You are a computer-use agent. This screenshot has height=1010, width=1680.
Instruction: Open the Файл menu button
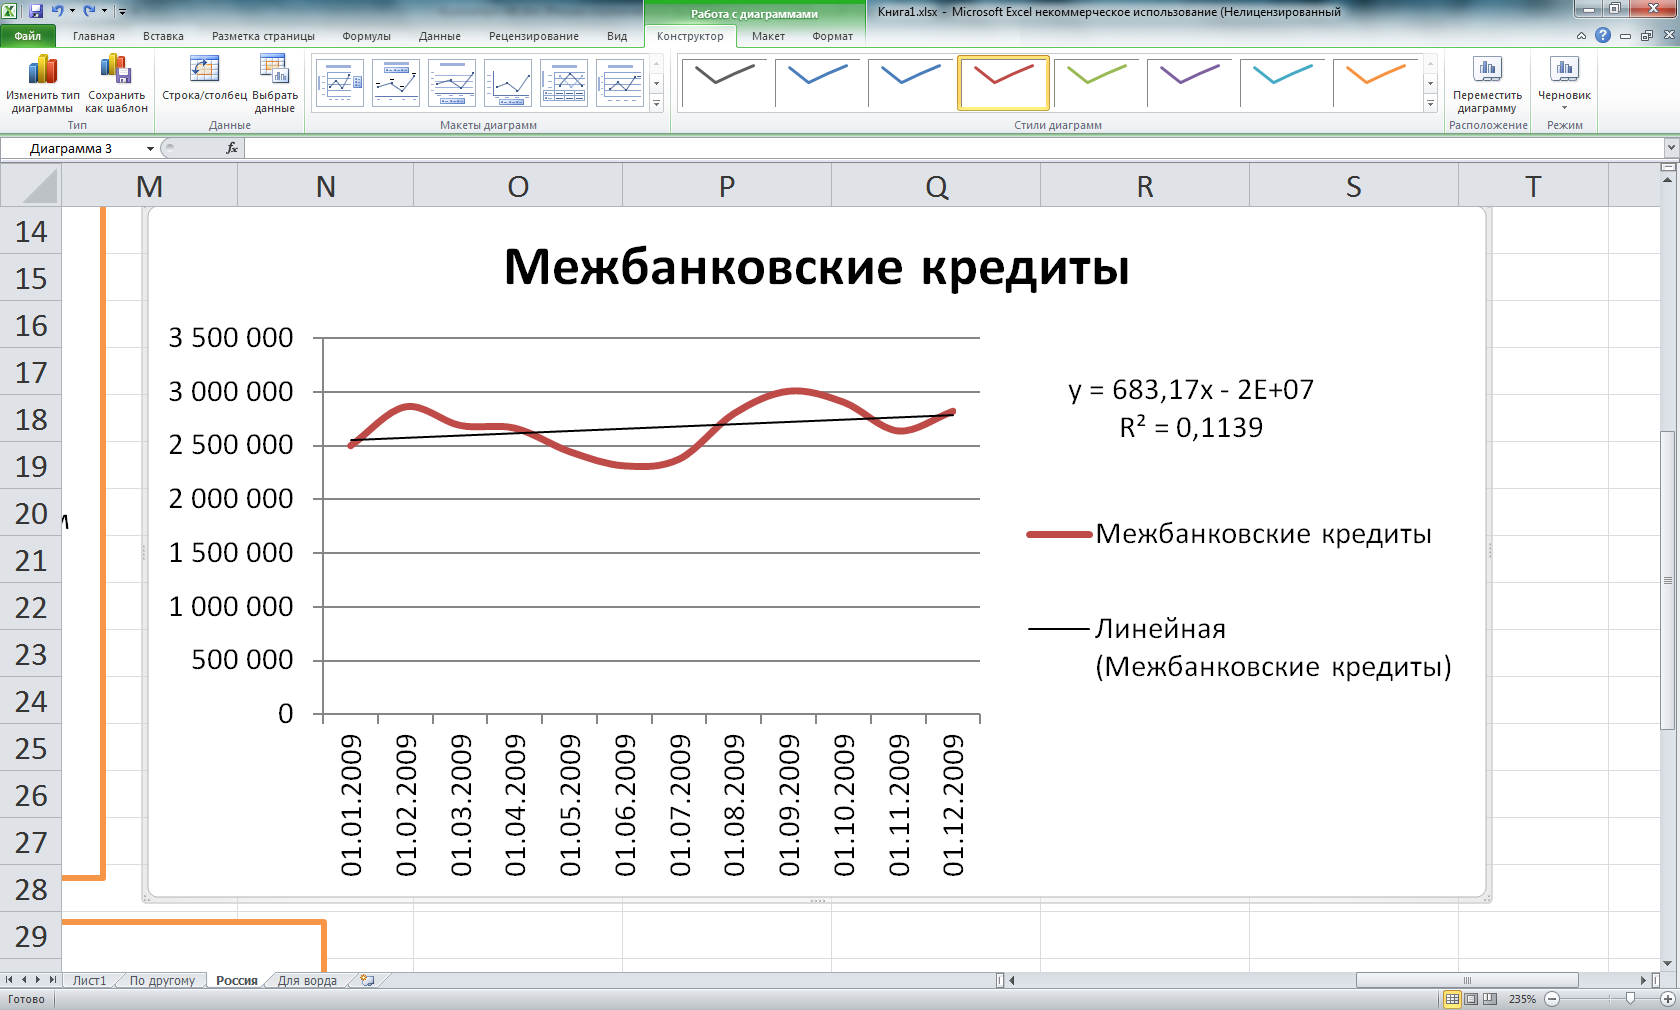(x=28, y=36)
